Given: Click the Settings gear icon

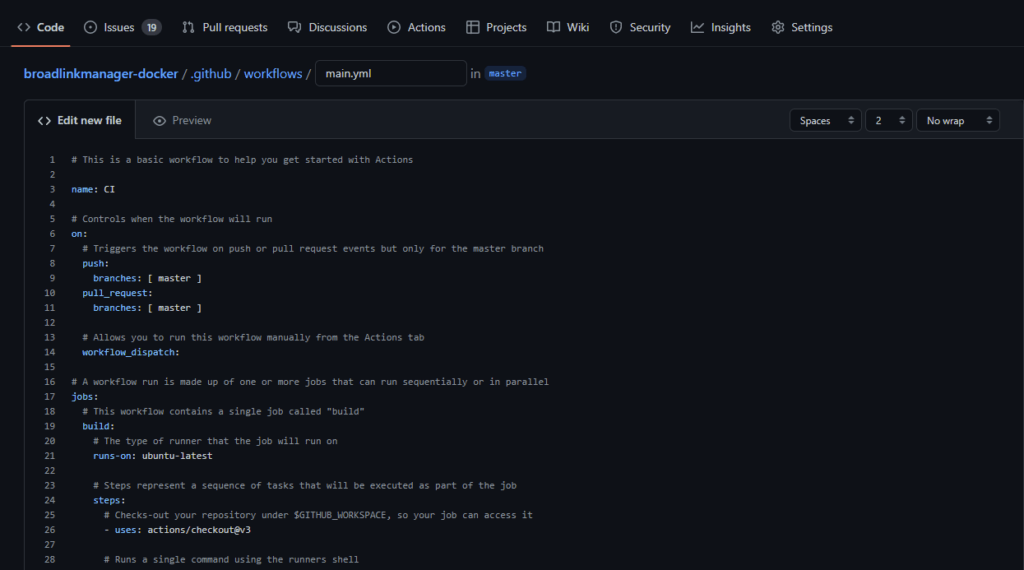Looking at the screenshot, I should 778,27.
